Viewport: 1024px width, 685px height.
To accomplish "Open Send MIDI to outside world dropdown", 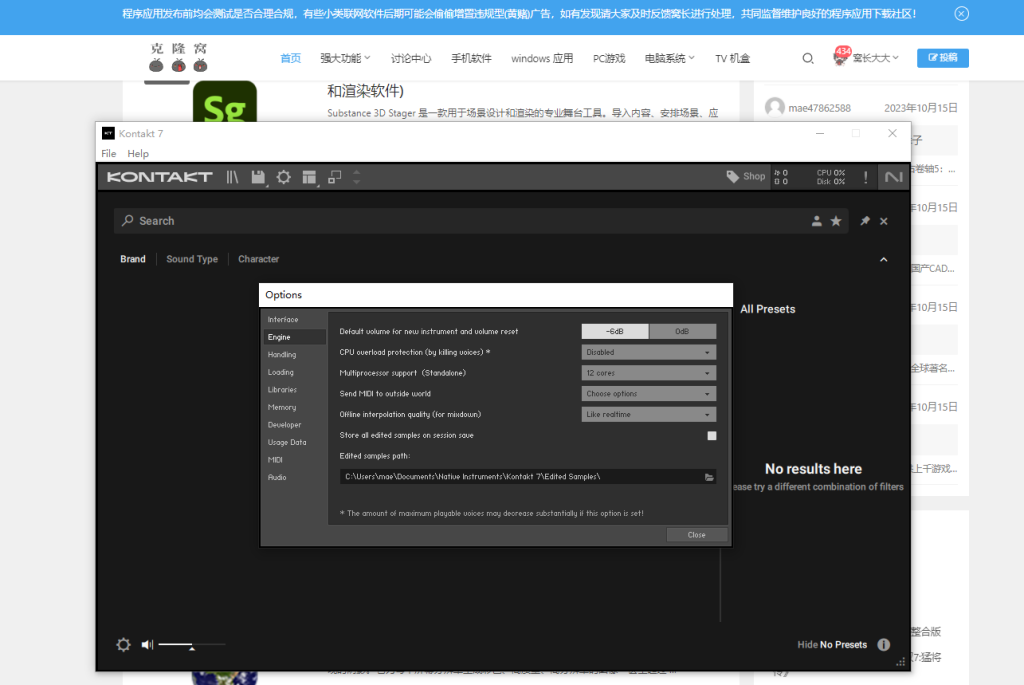I will [648, 394].
